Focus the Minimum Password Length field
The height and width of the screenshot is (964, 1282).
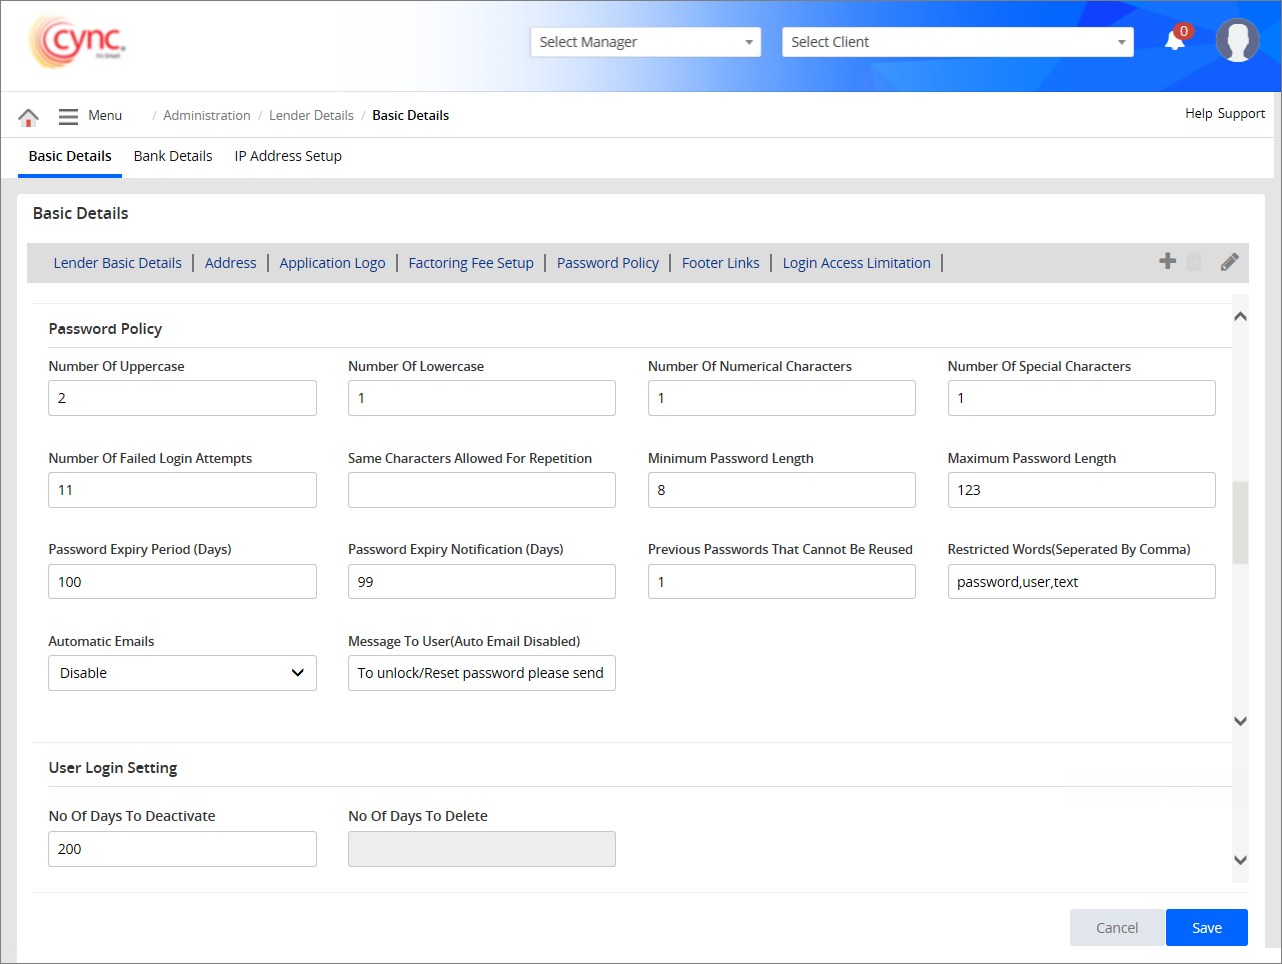tap(781, 490)
